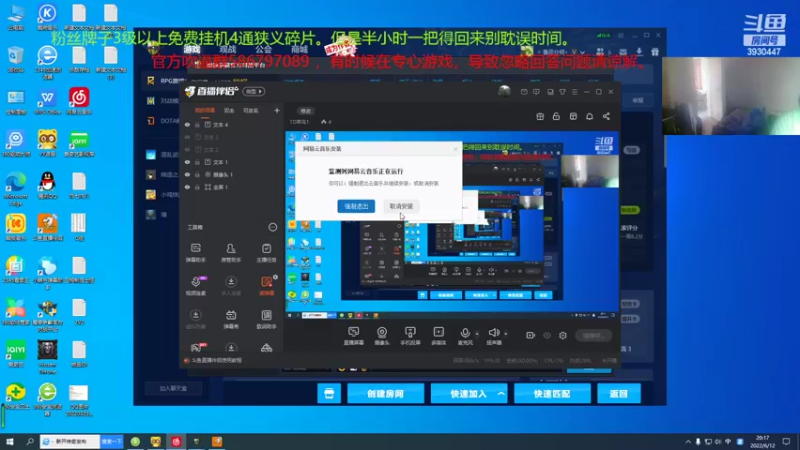
Task: Open the 商城 tab in game platform
Action: (x=299, y=49)
